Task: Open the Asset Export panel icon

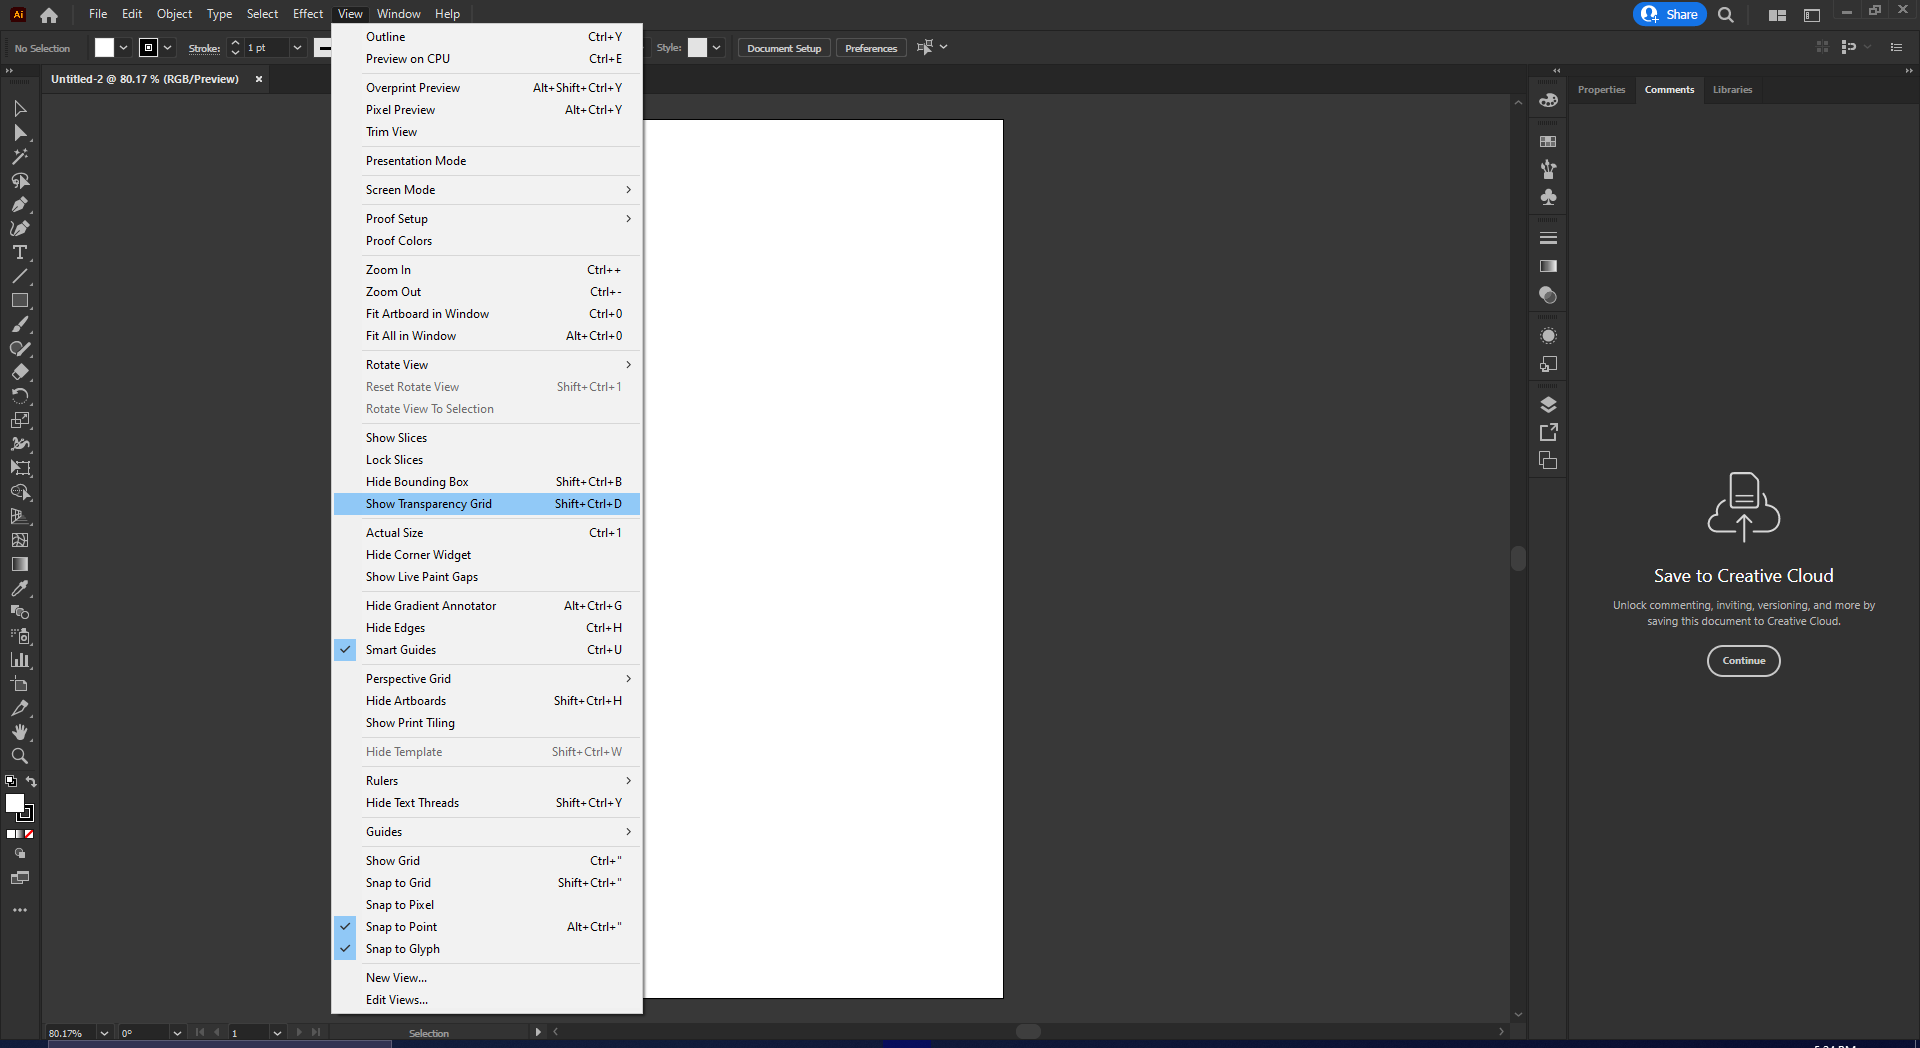Action: pyautogui.click(x=1548, y=432)
